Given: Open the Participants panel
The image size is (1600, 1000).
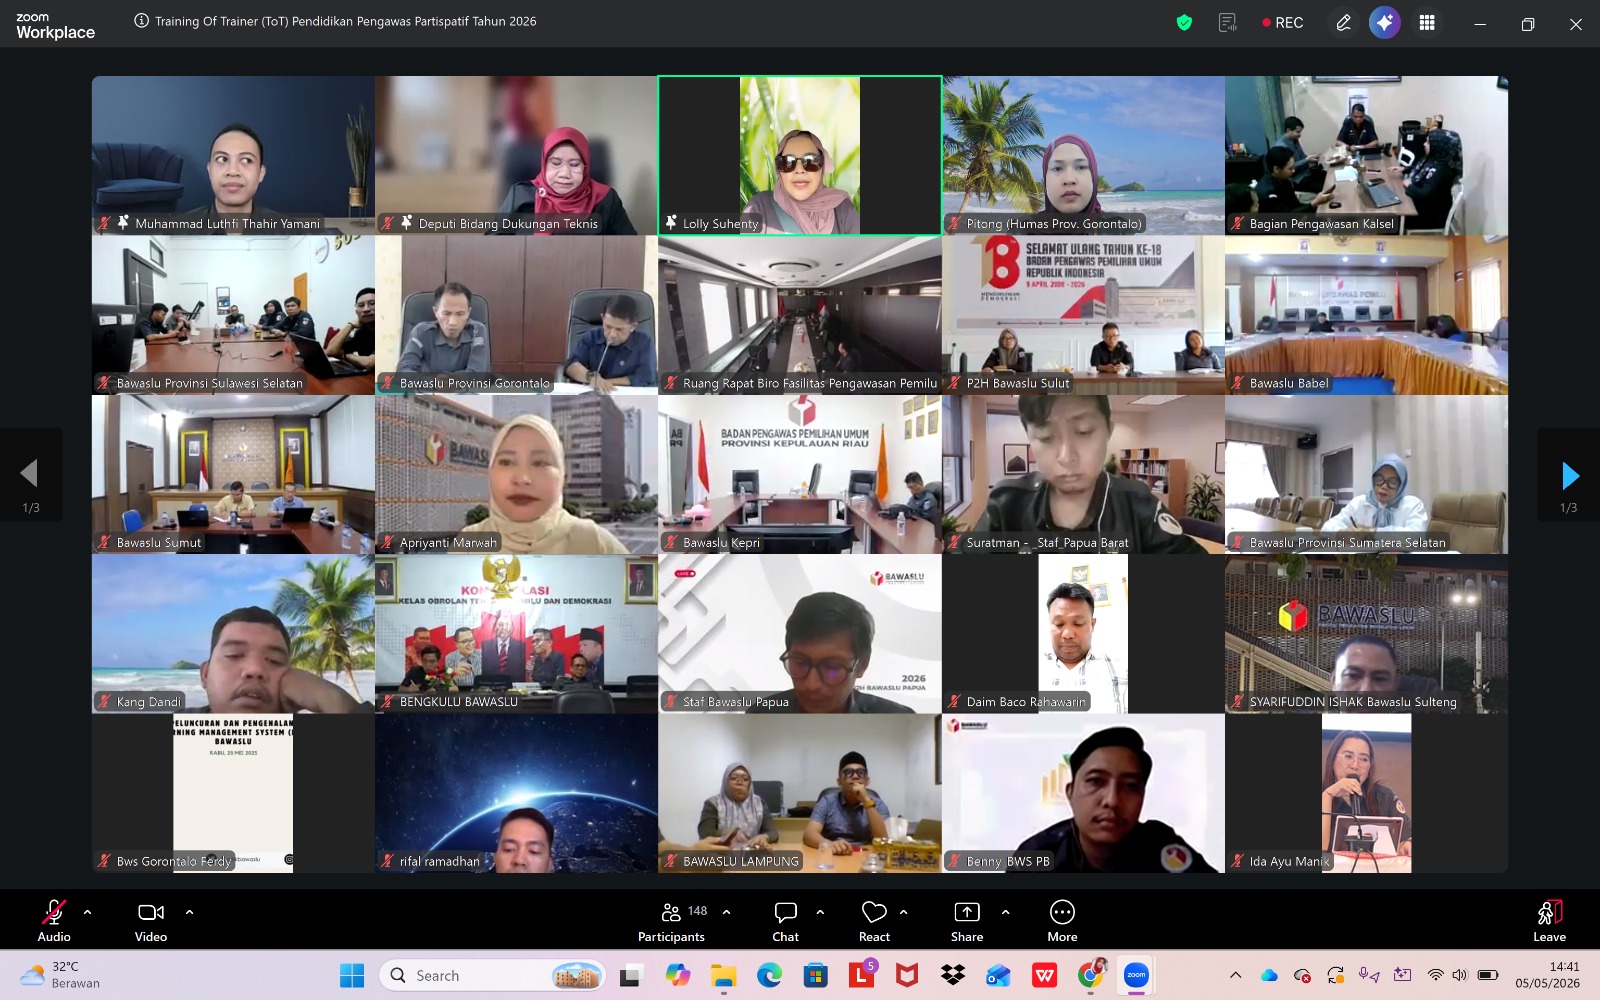Looking at the screenshot, I should point(672,920).
